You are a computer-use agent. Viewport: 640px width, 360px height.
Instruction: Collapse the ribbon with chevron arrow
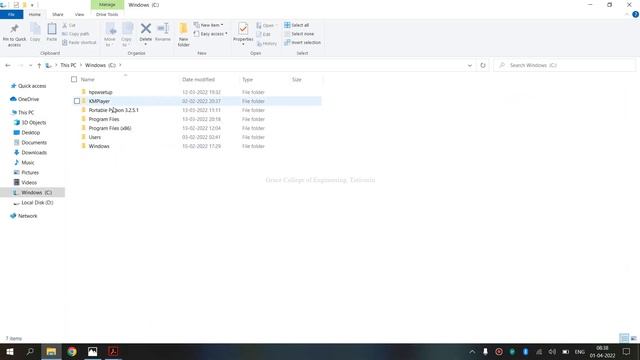(627, 14)
